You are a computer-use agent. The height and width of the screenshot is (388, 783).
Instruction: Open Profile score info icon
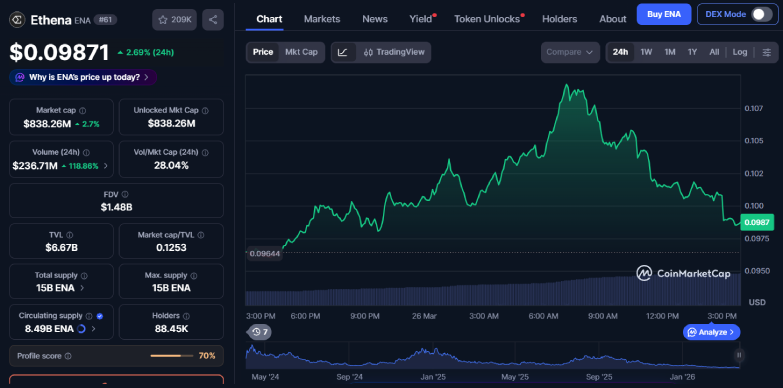(68, 356)
